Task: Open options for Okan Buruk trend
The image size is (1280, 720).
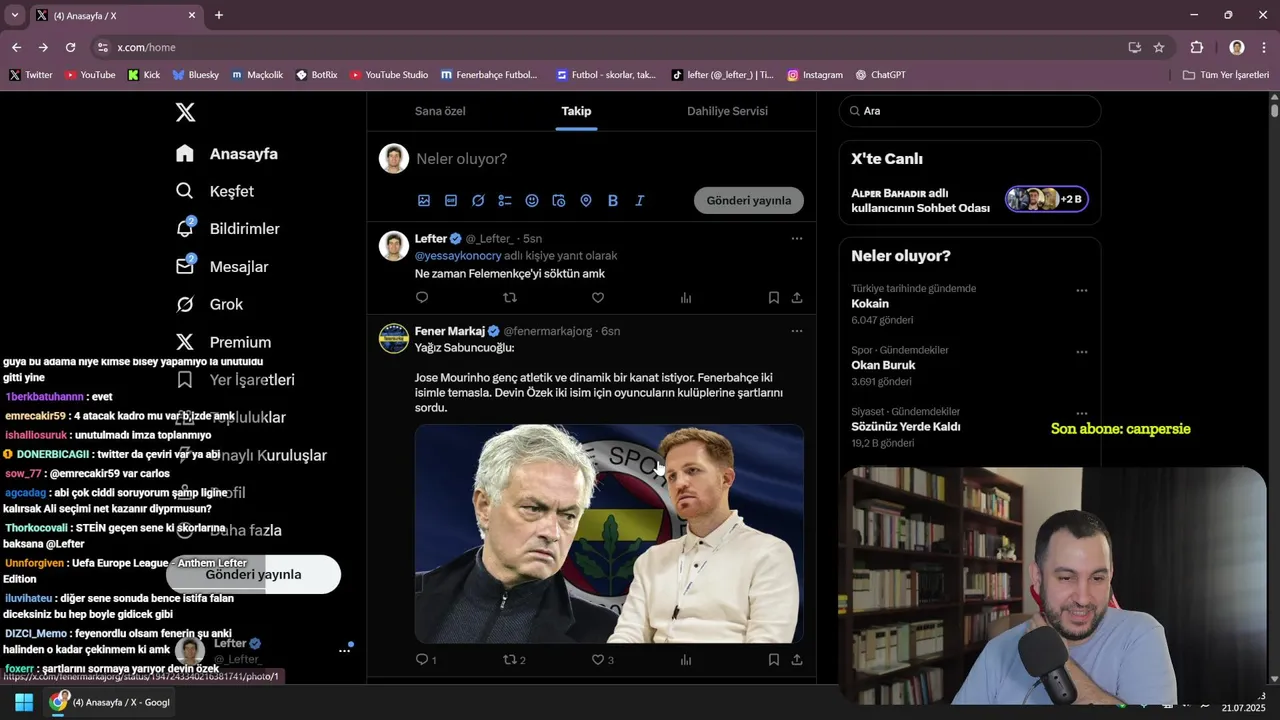Action: tap(1082, 353)
